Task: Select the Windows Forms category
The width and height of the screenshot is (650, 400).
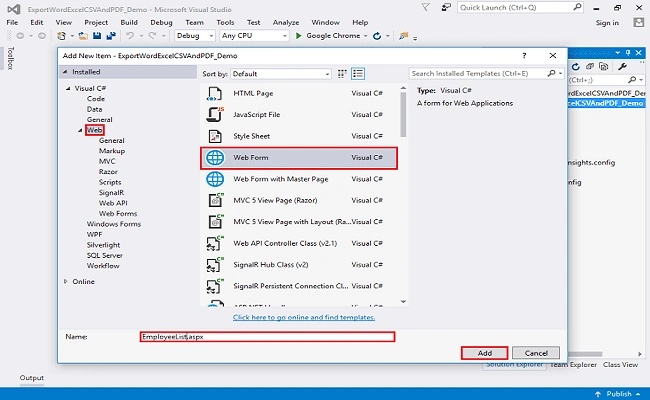Action: (114, 224)
